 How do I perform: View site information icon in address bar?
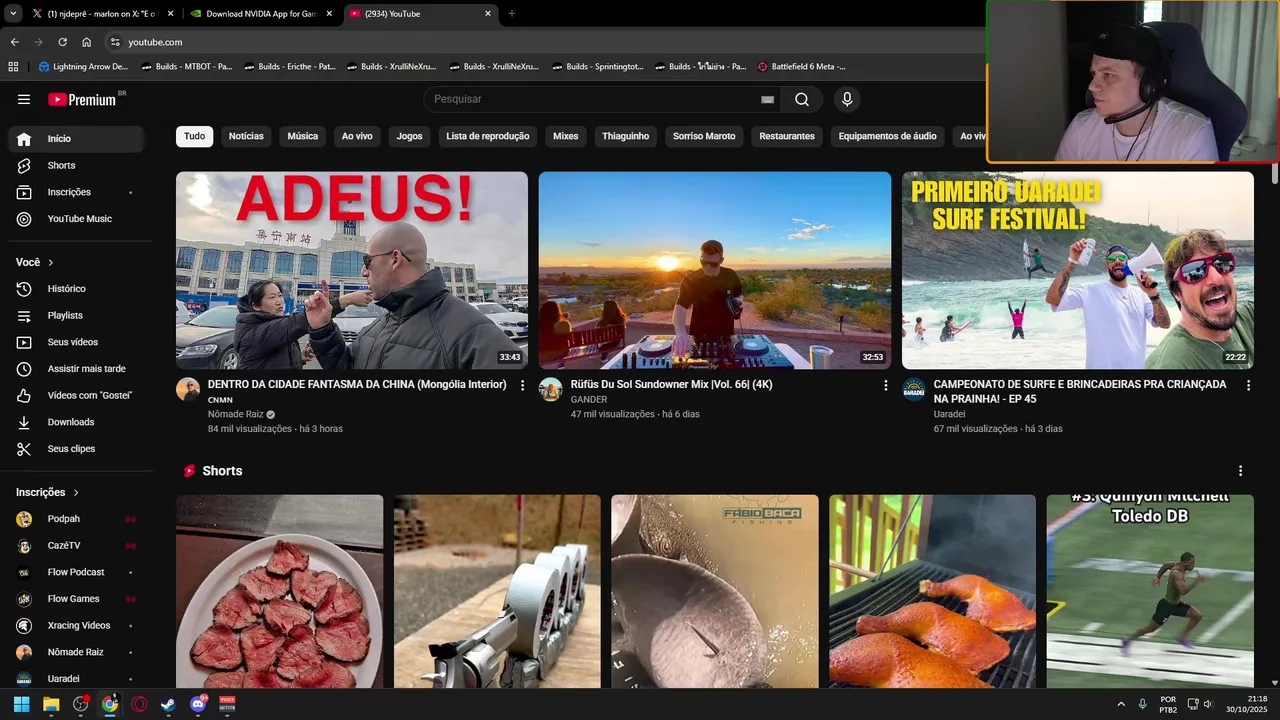[x=115, y=42]
